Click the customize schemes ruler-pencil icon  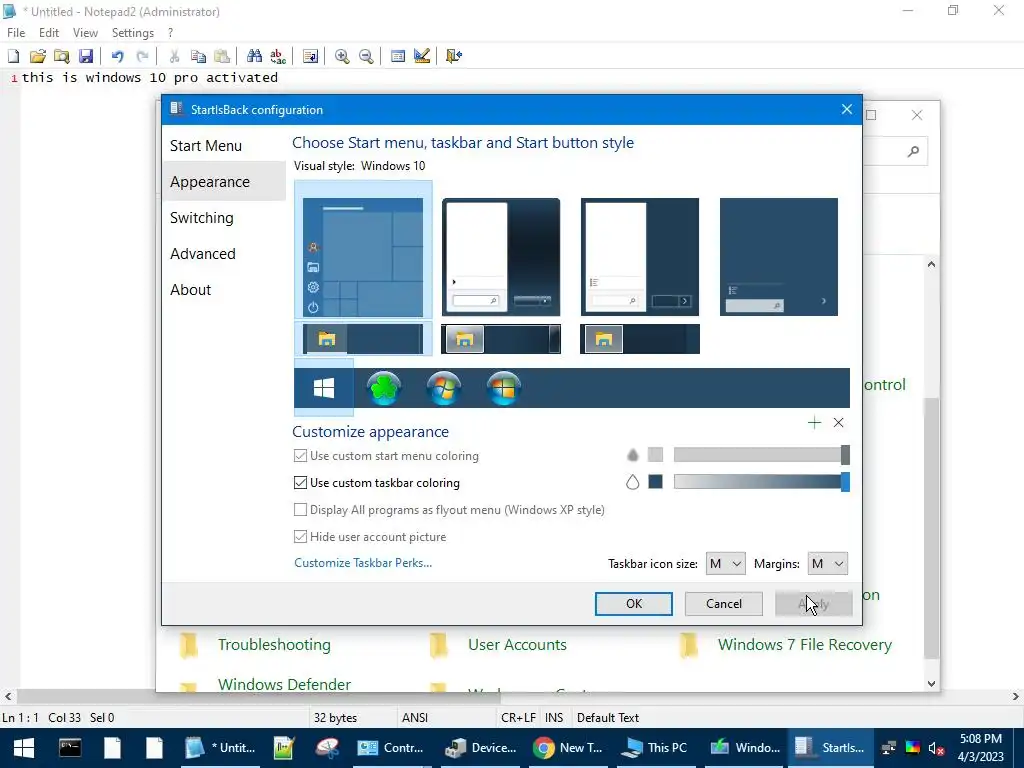[422, 56]
